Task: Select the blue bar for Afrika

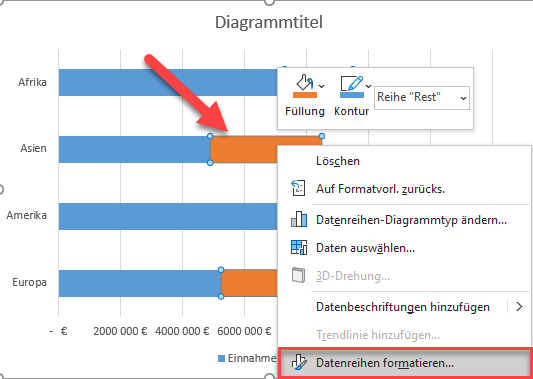Action: coord(168,83)
